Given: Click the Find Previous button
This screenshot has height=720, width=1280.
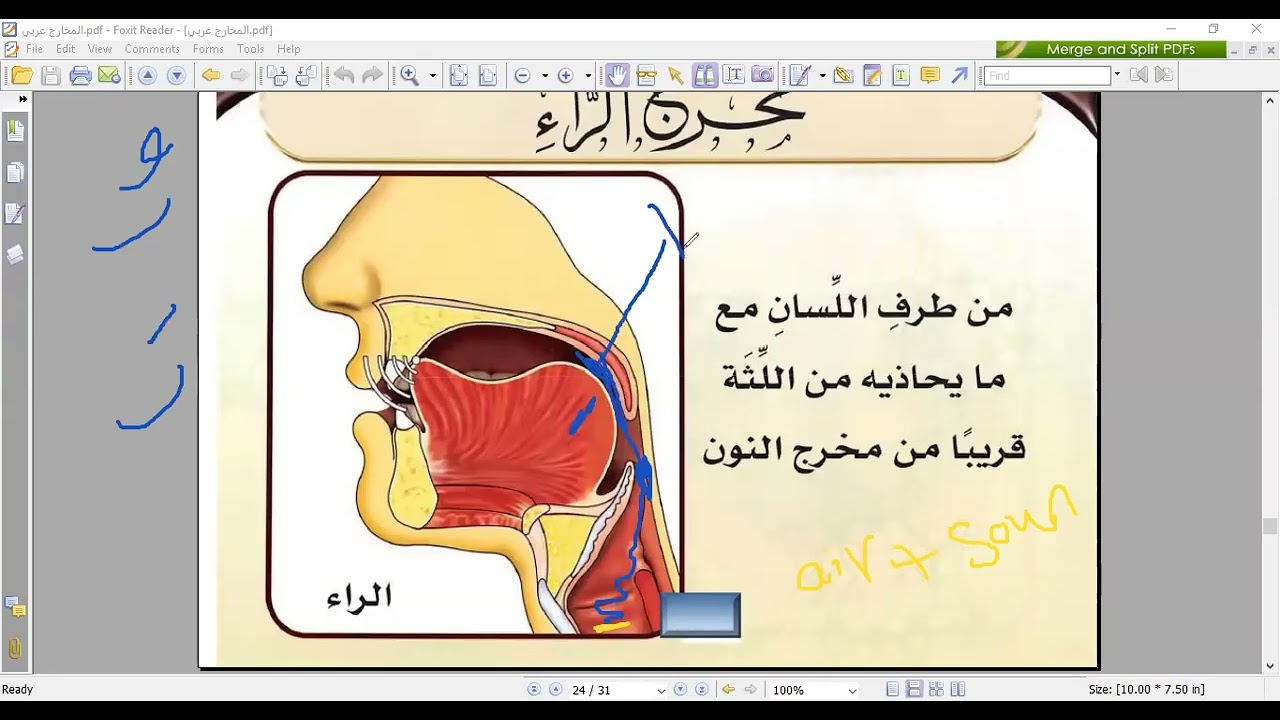Looking at the screenshot, I should click(1138, 75).
